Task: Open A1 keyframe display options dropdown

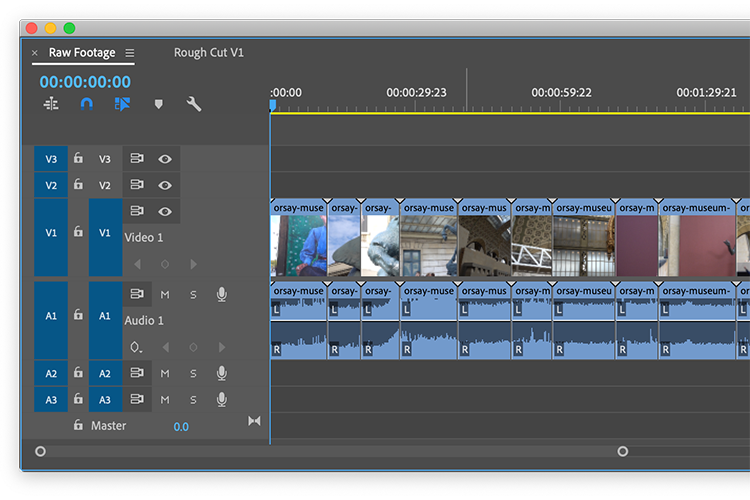Action: pos(136,348)
